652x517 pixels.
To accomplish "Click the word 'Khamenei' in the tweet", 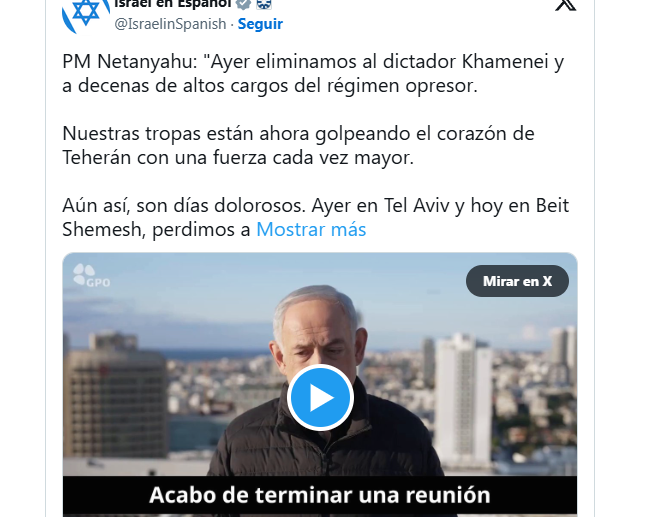I will (x=505, y=62).
